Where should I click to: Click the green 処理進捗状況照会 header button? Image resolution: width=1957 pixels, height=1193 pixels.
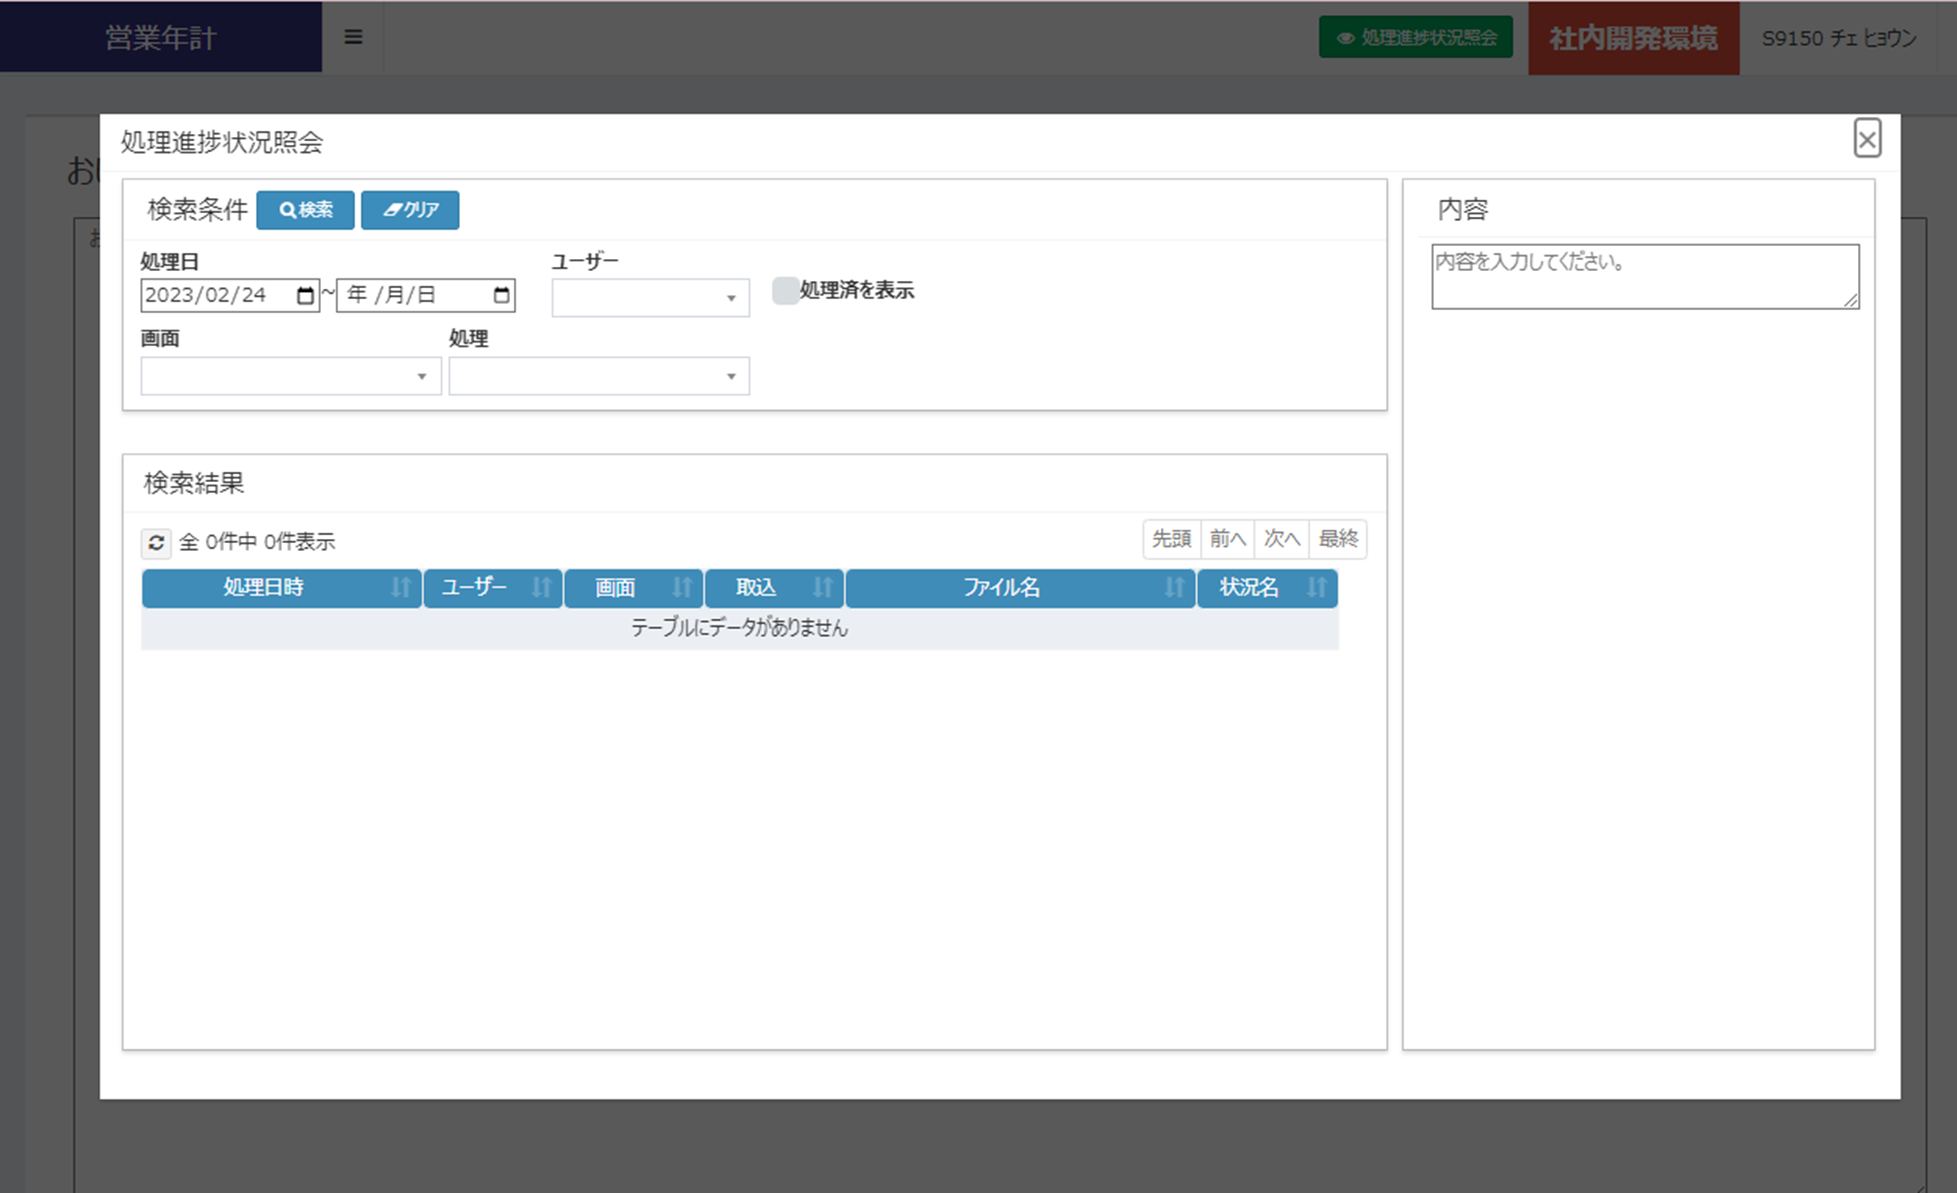[x=1415, y=38]
